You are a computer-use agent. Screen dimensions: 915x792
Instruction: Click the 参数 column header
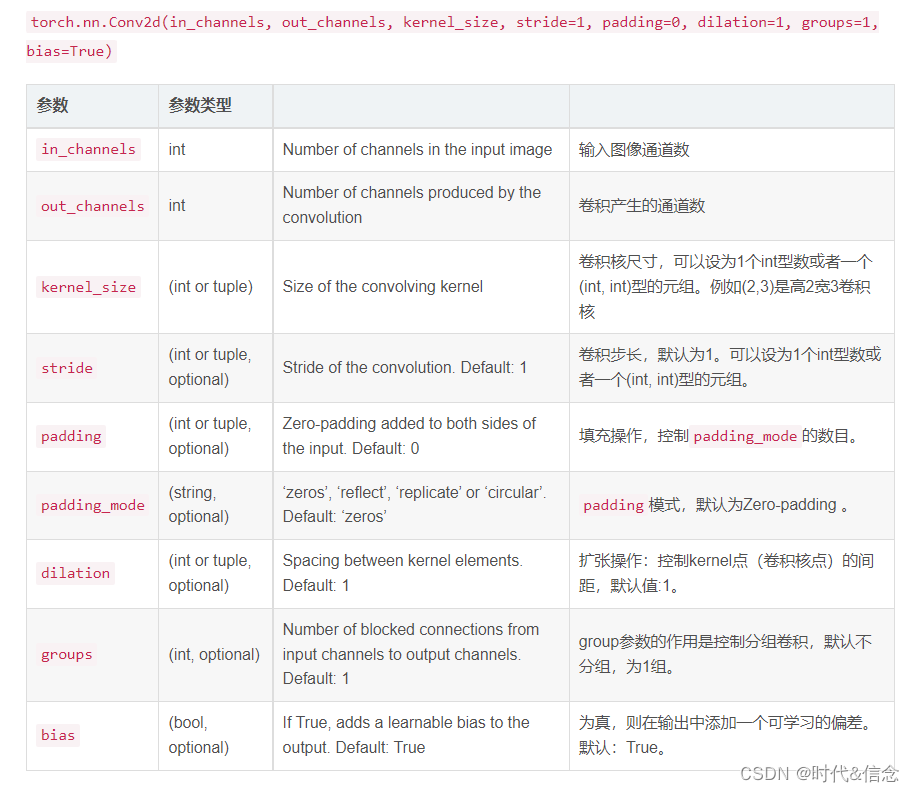[53, 106]
